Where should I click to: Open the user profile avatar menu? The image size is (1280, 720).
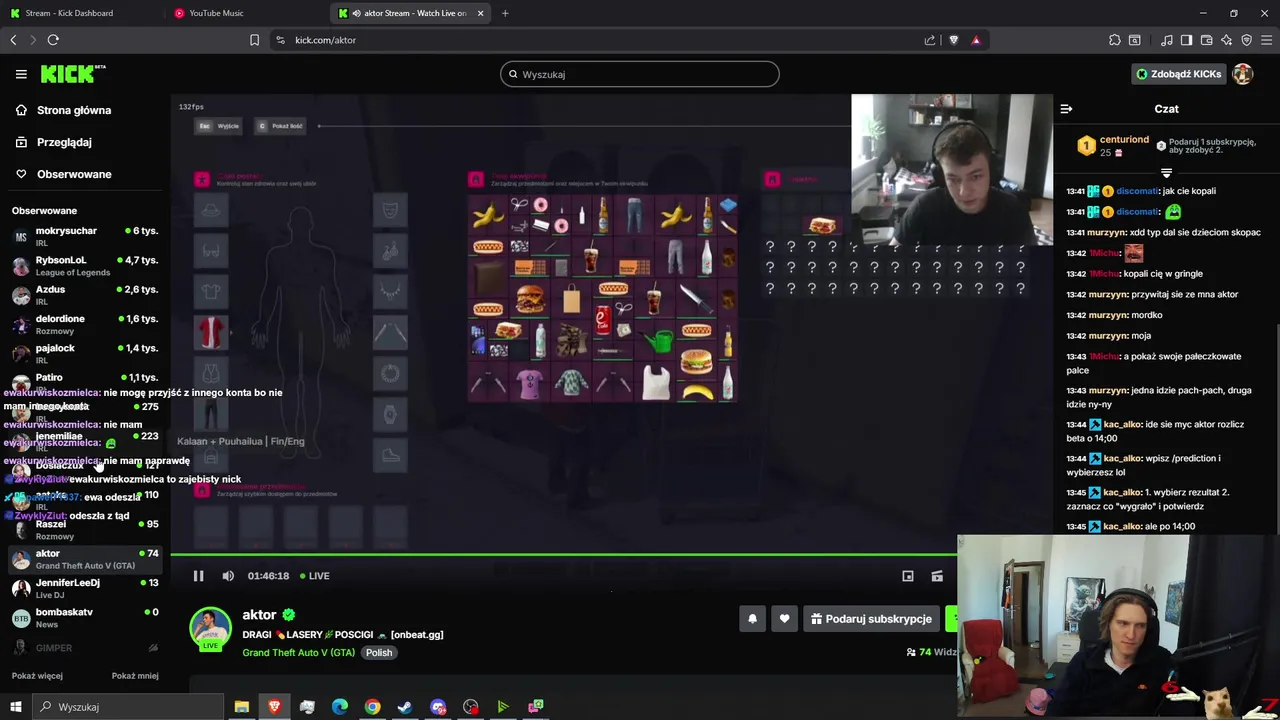coord(1243,74)
